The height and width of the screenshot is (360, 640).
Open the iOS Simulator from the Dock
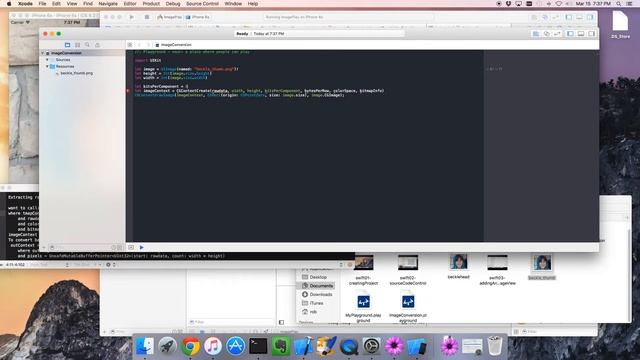pyautogui.click(x=417, y=346)
